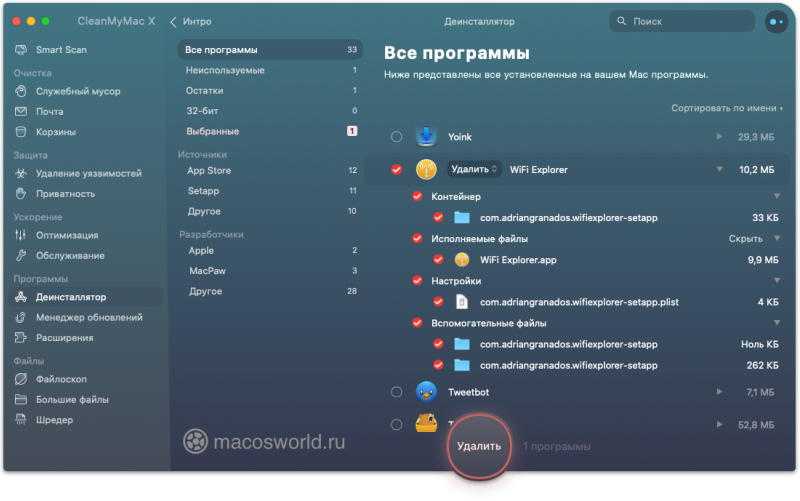Select Неиспользуемые category
The image size is (800, 501).
(x=270, y=70)
